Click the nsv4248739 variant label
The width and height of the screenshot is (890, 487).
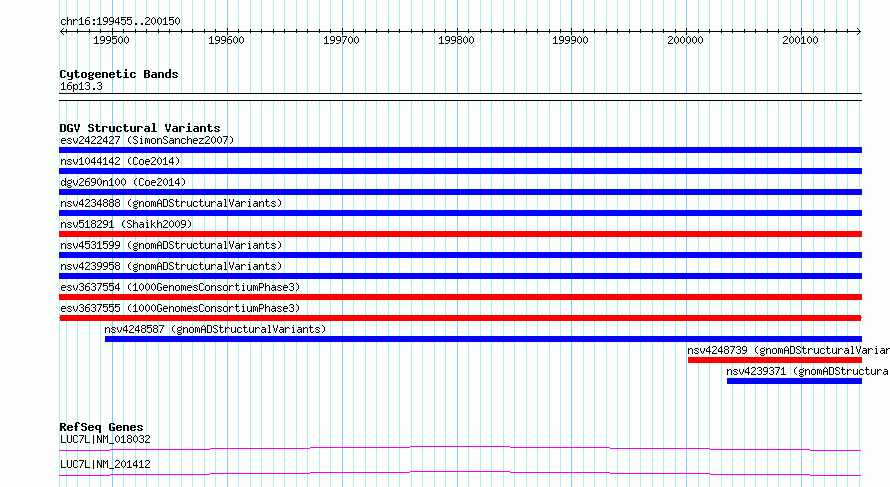click(788, 350)
